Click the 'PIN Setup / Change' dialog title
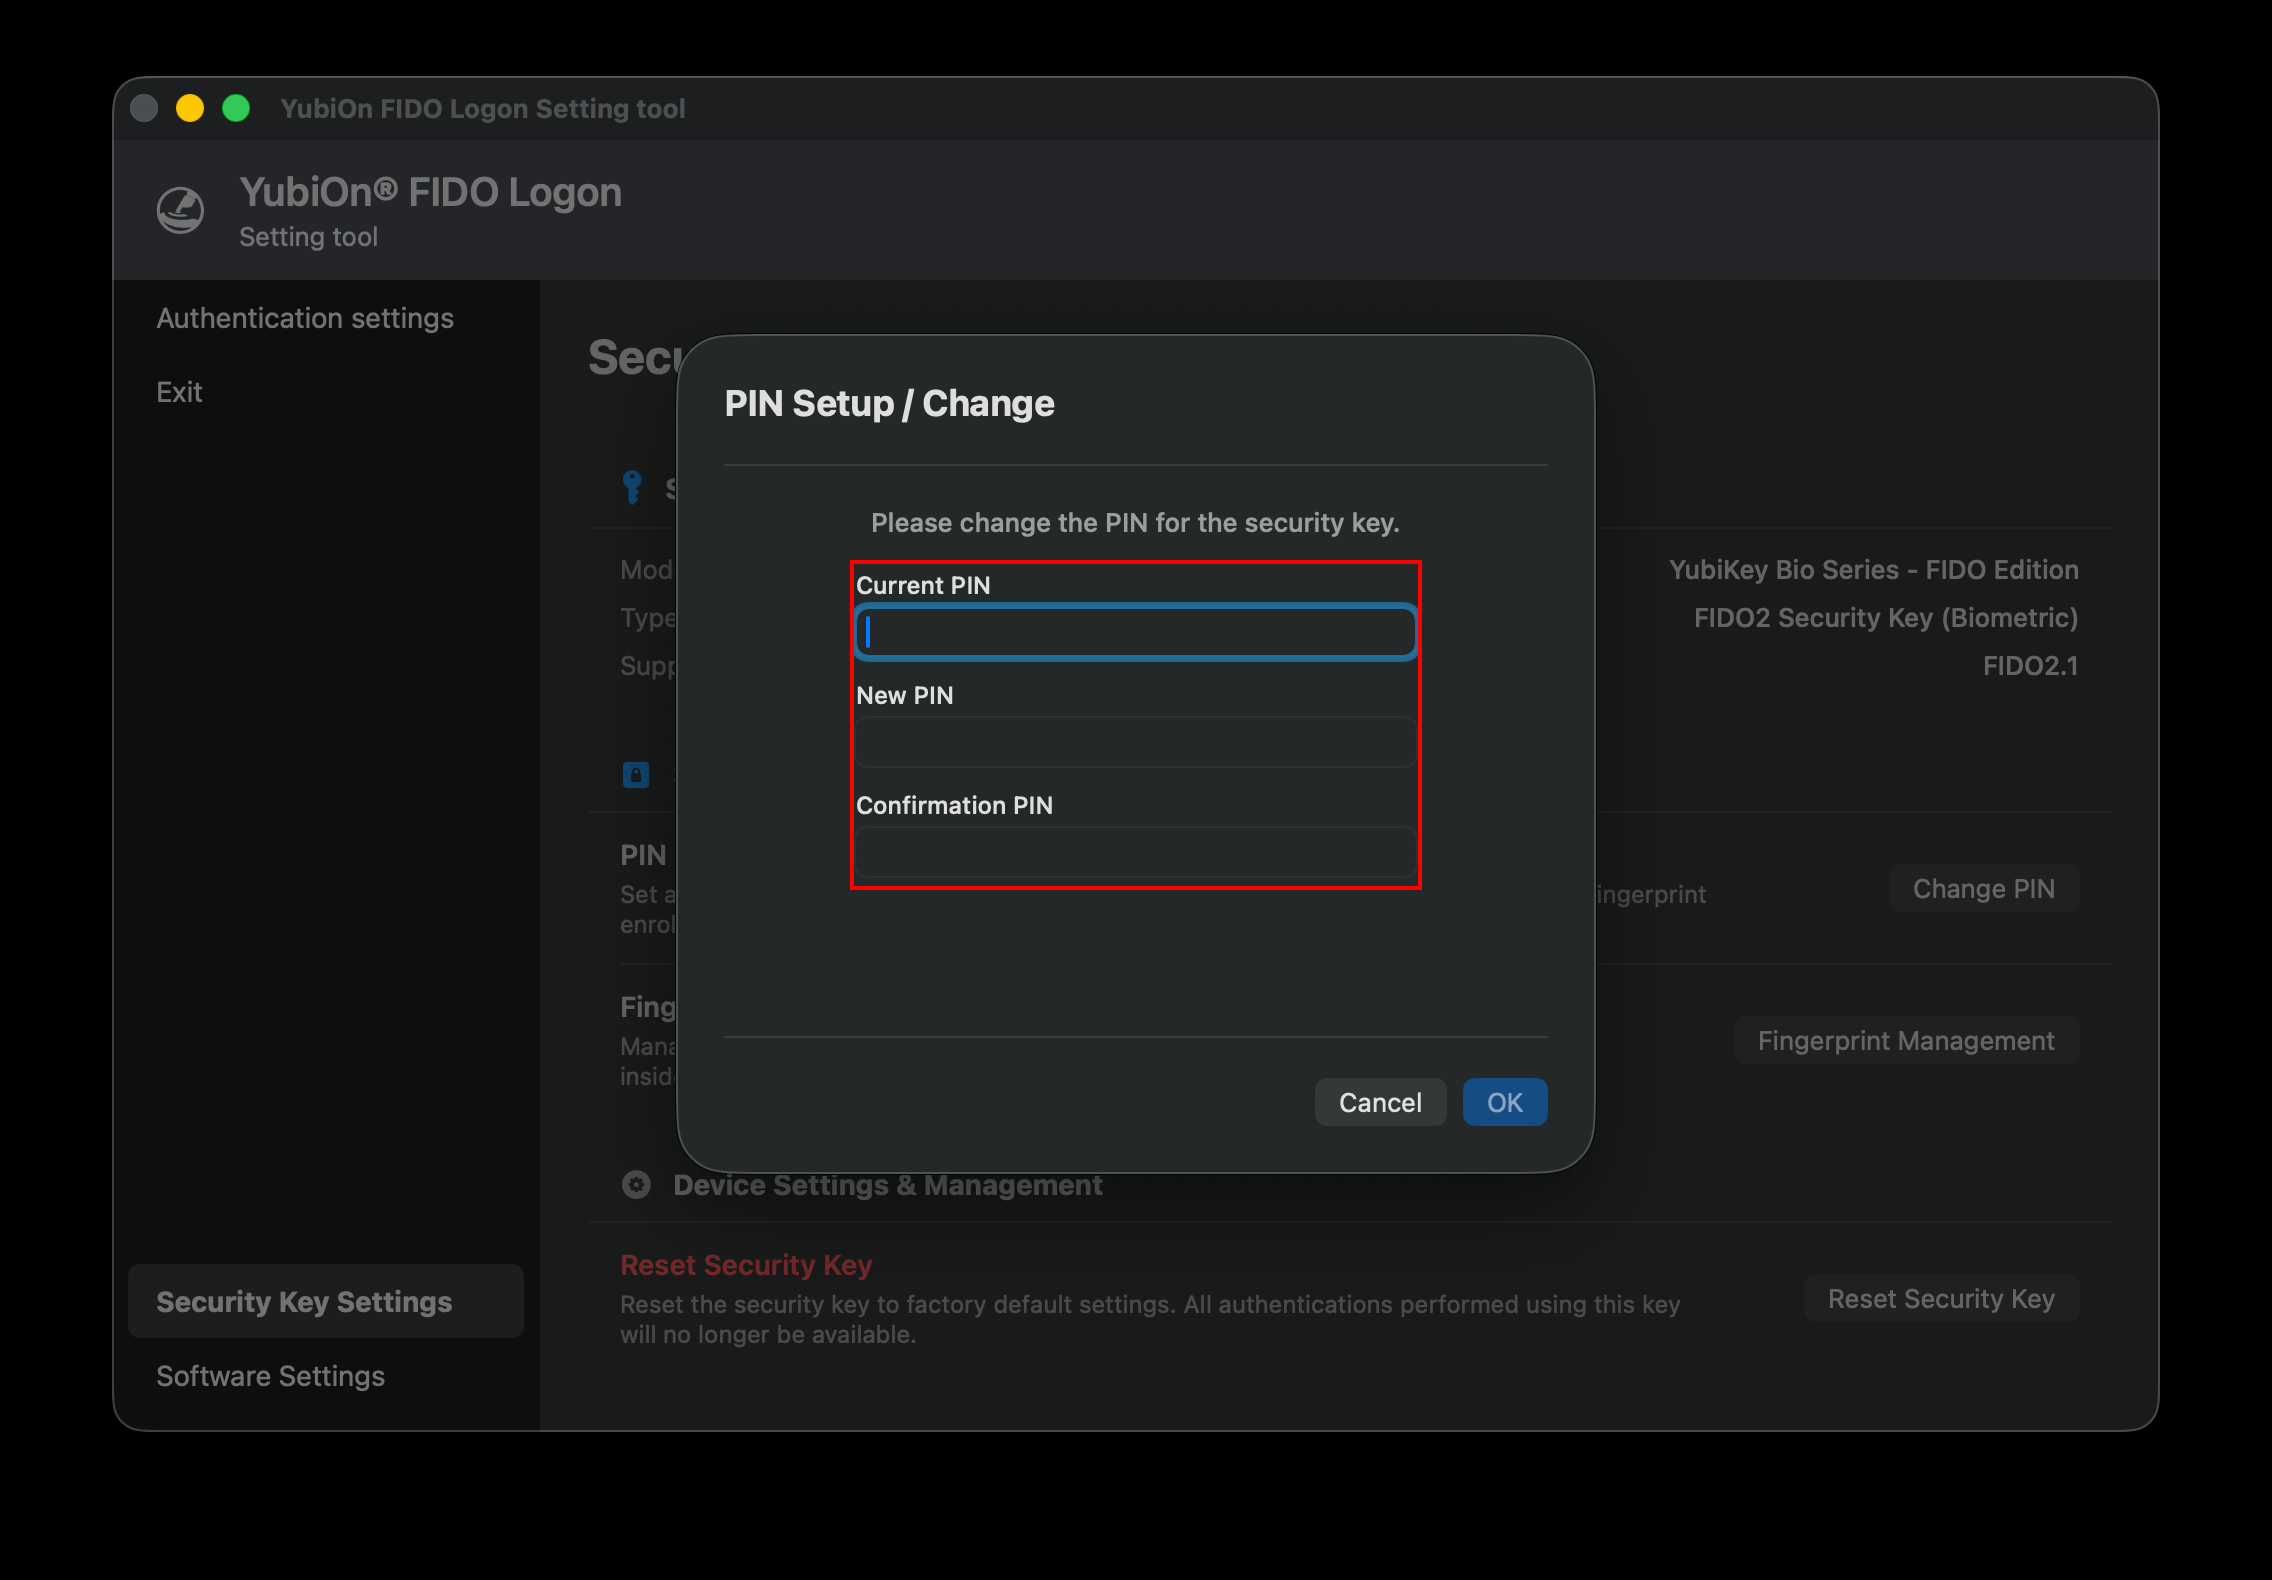Screen dimensions: 2272x1580 (x=889, y=403)
